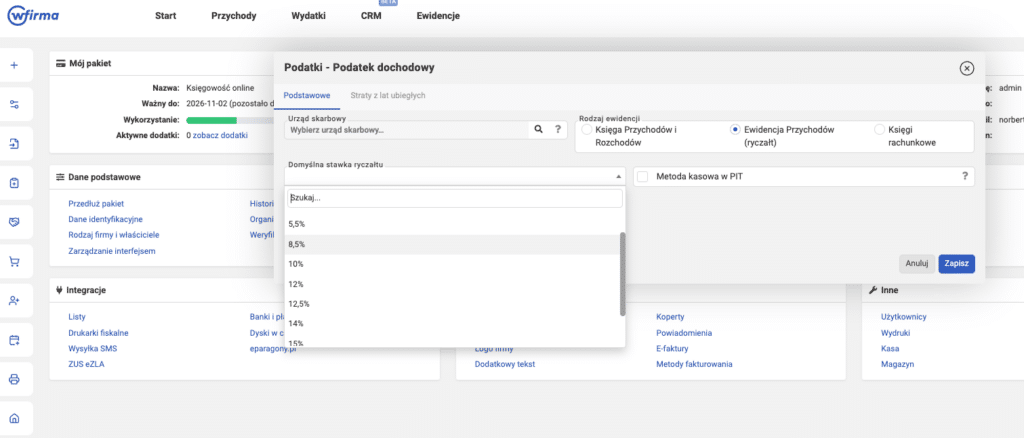Open the Ewidencje menu

[x=438, y=16]
